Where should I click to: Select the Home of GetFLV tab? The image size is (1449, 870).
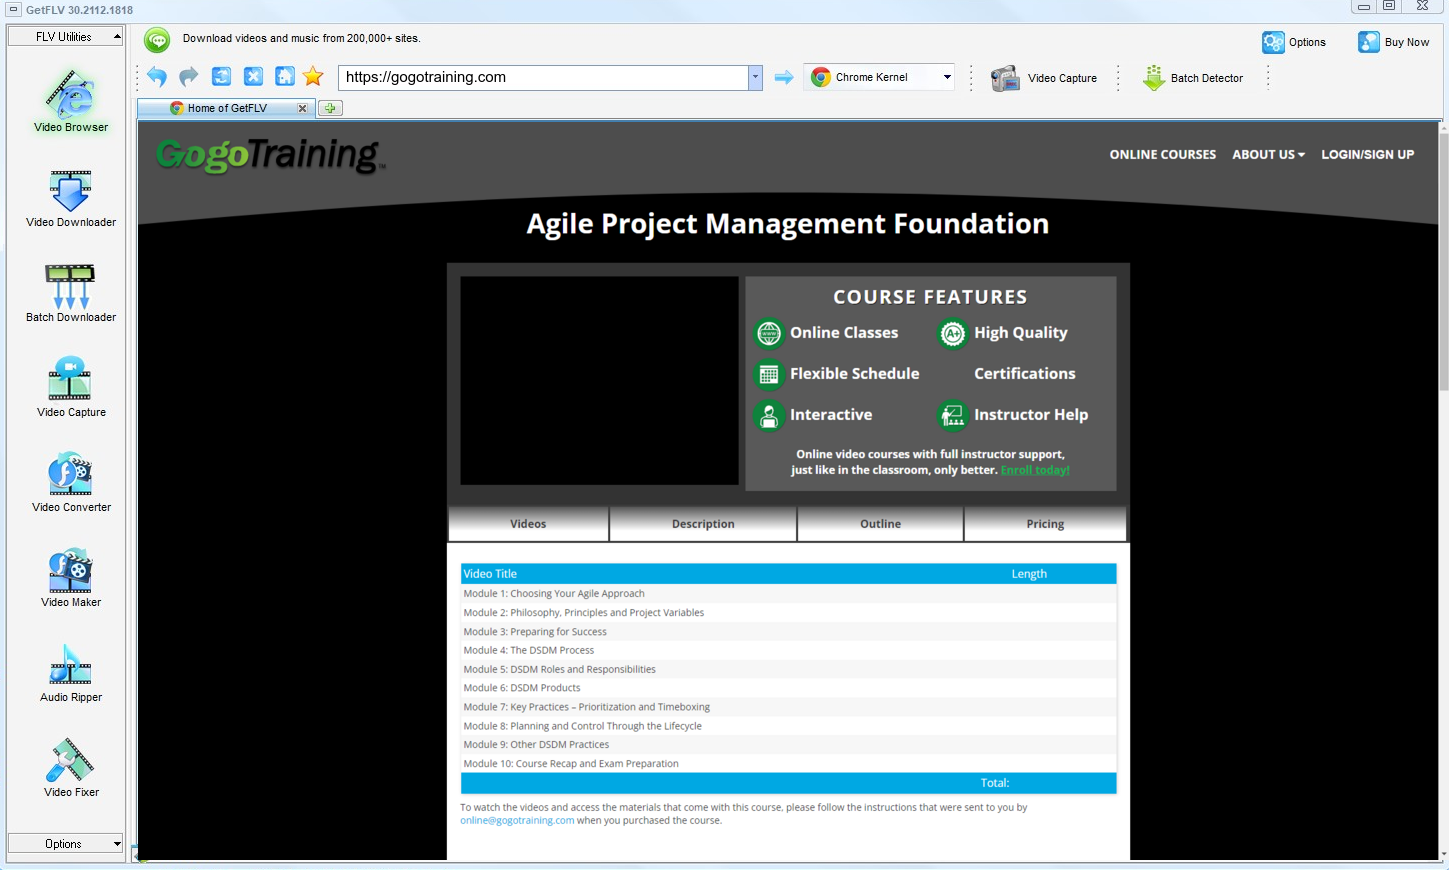[226, 108]
